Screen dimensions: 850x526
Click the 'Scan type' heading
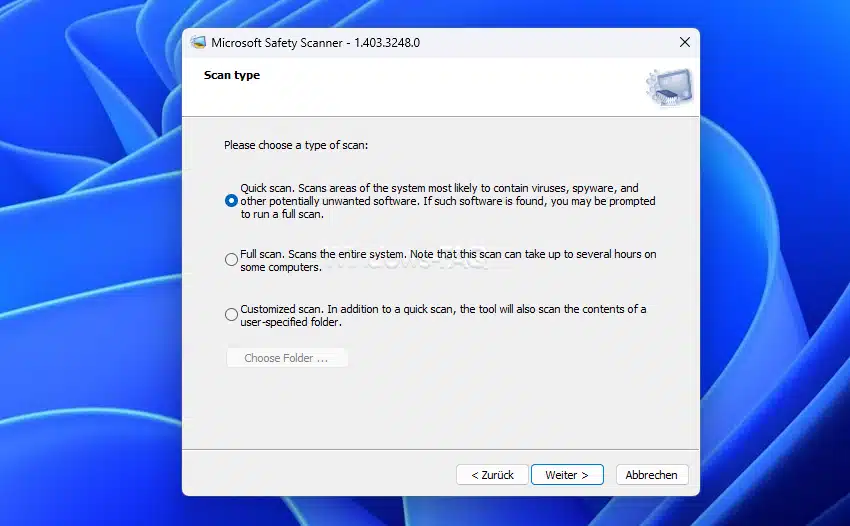[232, 75]
